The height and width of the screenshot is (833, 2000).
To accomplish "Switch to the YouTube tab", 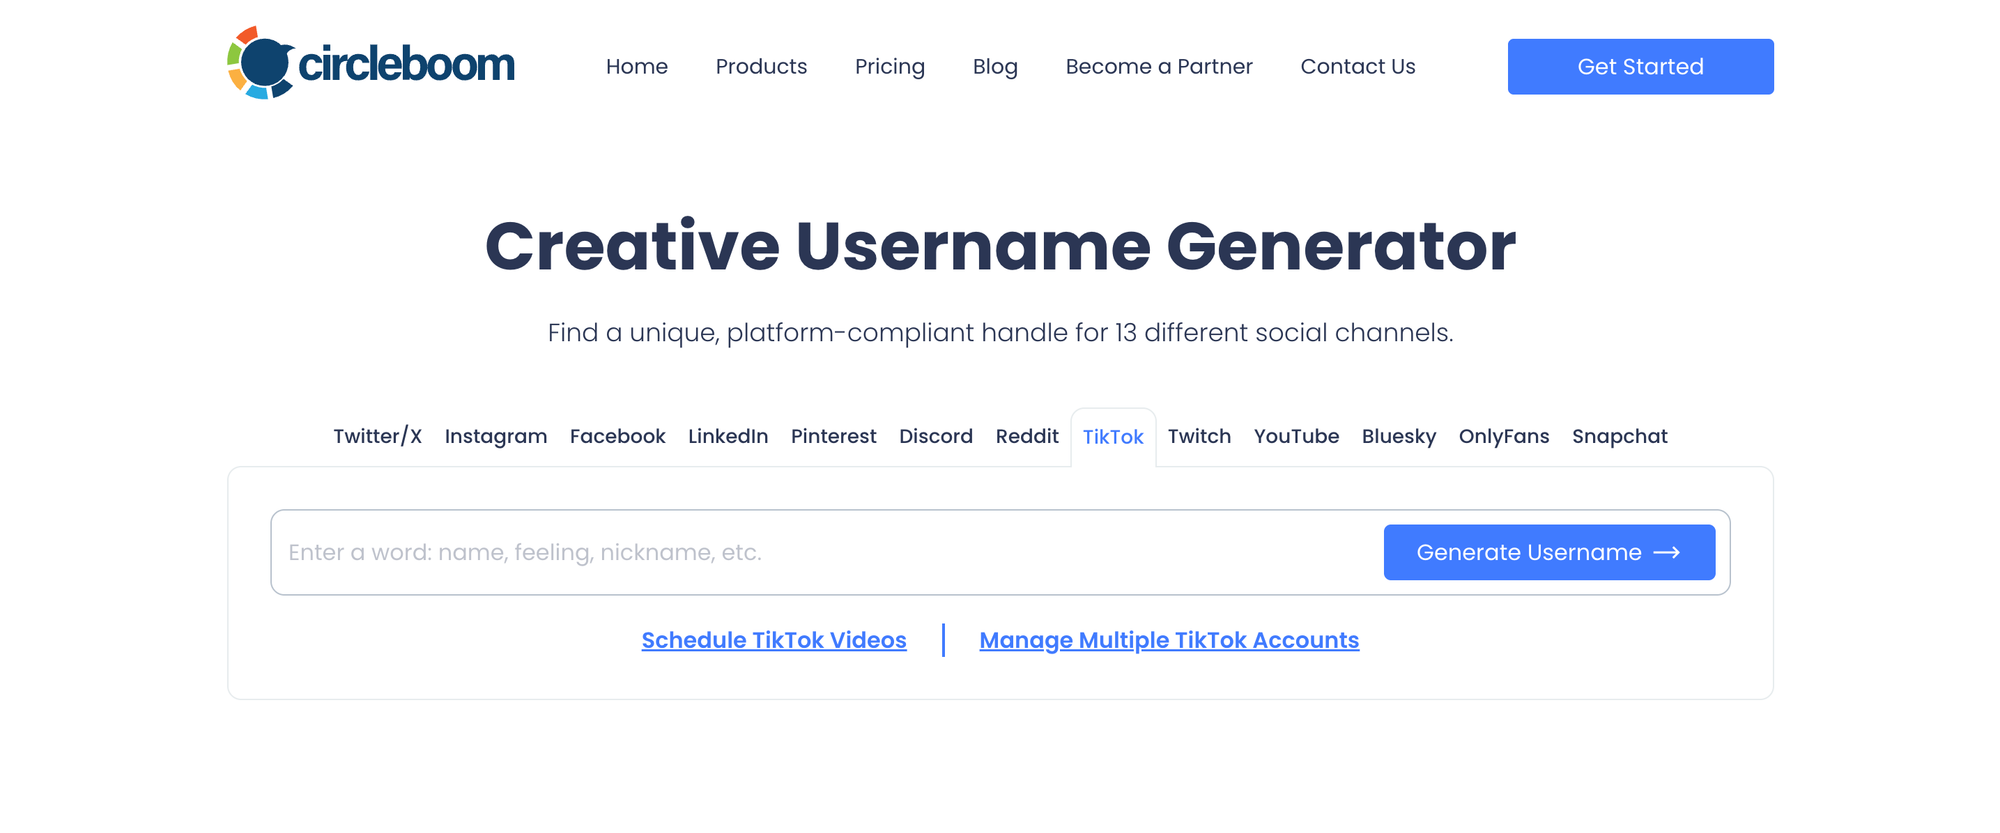I will [x=1297, y=437].
